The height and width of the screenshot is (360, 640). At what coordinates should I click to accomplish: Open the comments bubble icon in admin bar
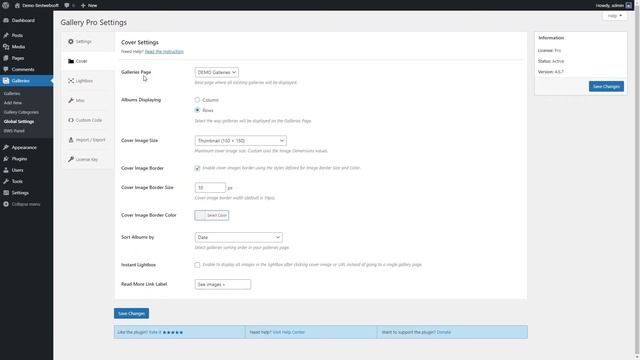67,5
